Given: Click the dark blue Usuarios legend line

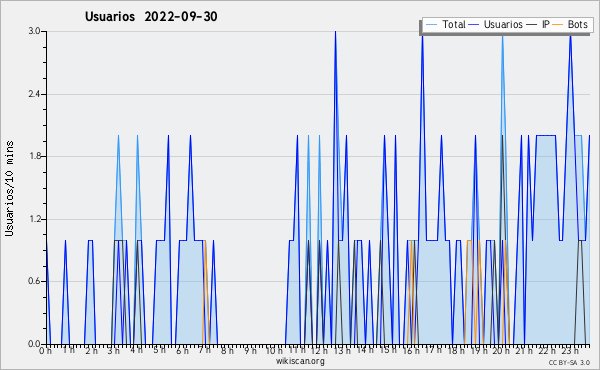Looking at the screenshot, I should point(474,25).
